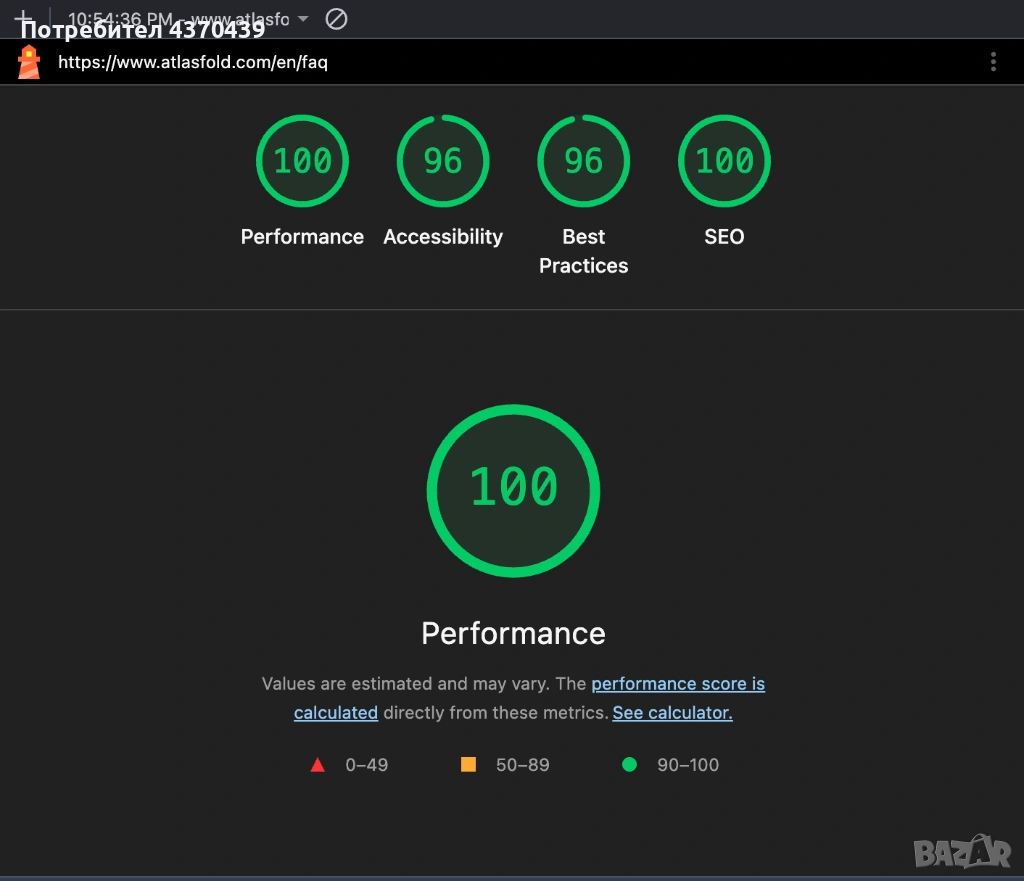Click the 'Values are estimated and may vary' text

click(405, 684)
